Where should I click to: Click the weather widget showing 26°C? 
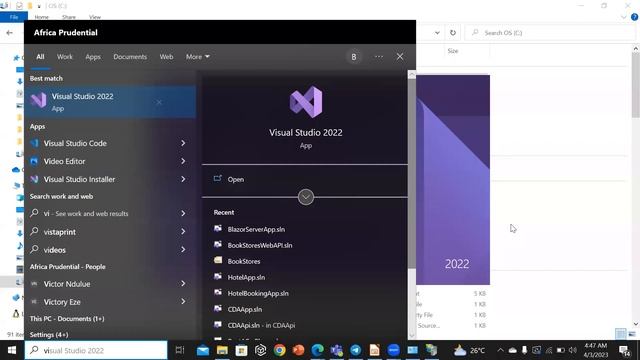click(469, 350)
